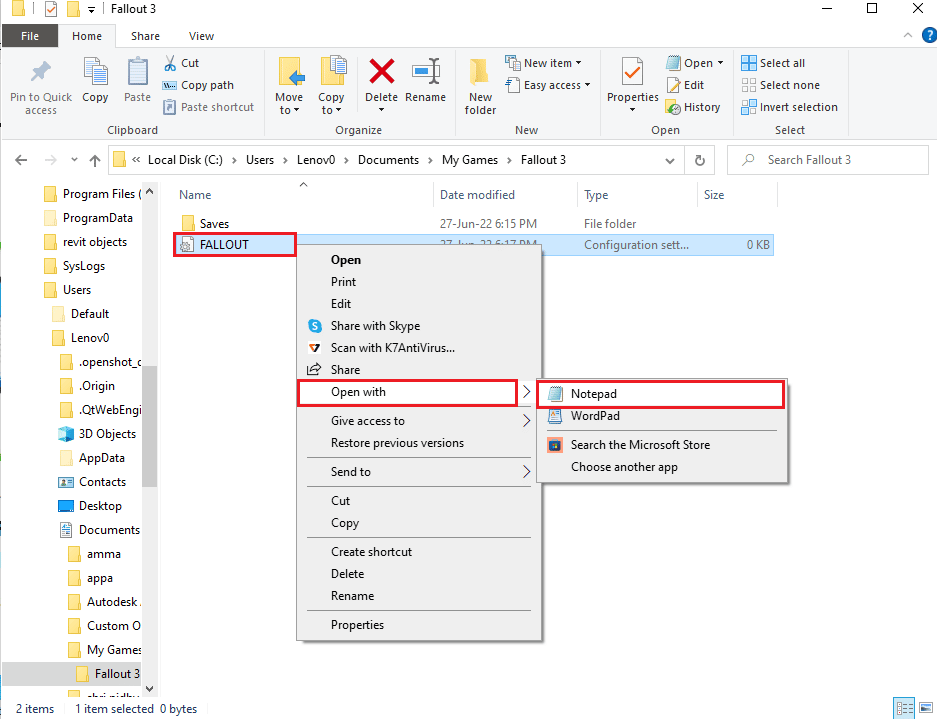The width and height of the screenshot is (937, 719).
Task: Click the Properties ribbon icon
Action: (632, 72)
